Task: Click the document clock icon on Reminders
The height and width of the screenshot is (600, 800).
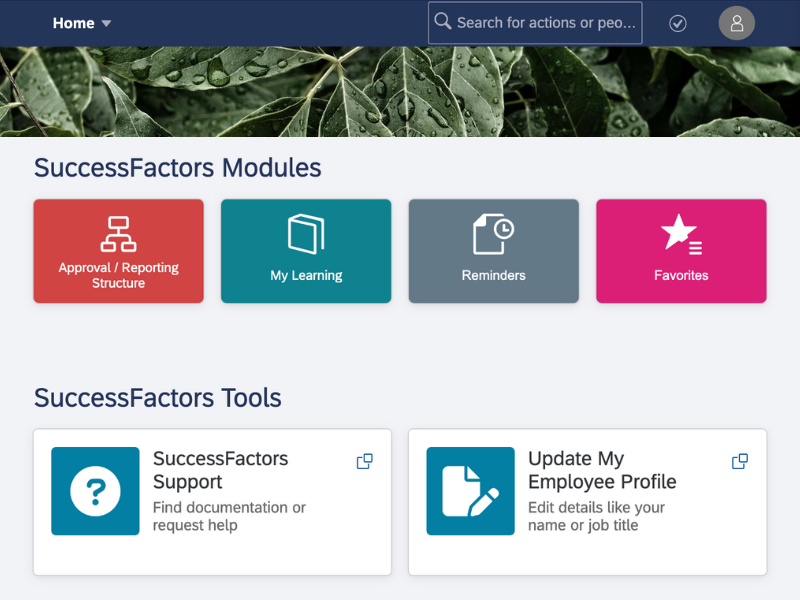Action: coord(493,234)
